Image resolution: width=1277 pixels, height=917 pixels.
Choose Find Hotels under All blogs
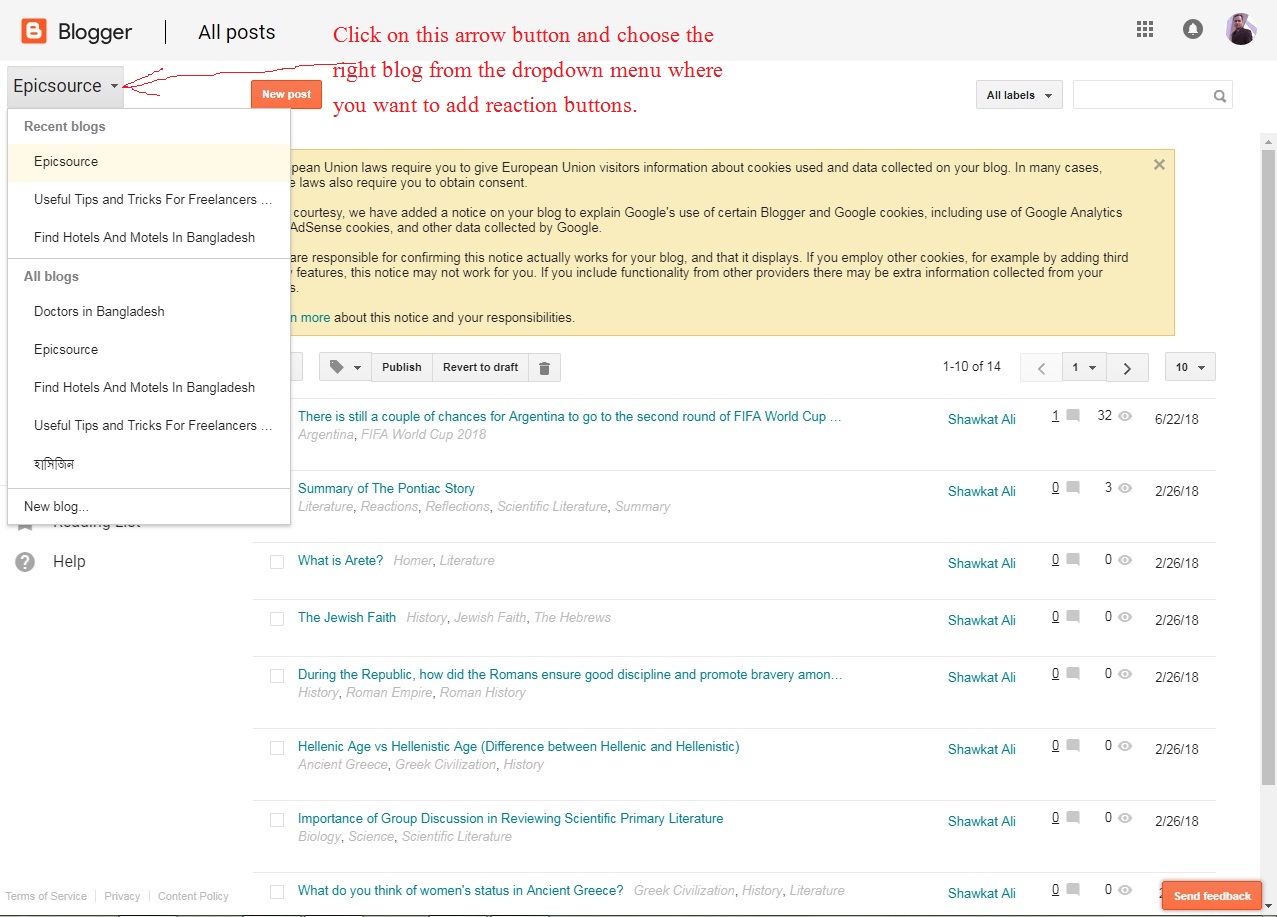click(149, 388)
